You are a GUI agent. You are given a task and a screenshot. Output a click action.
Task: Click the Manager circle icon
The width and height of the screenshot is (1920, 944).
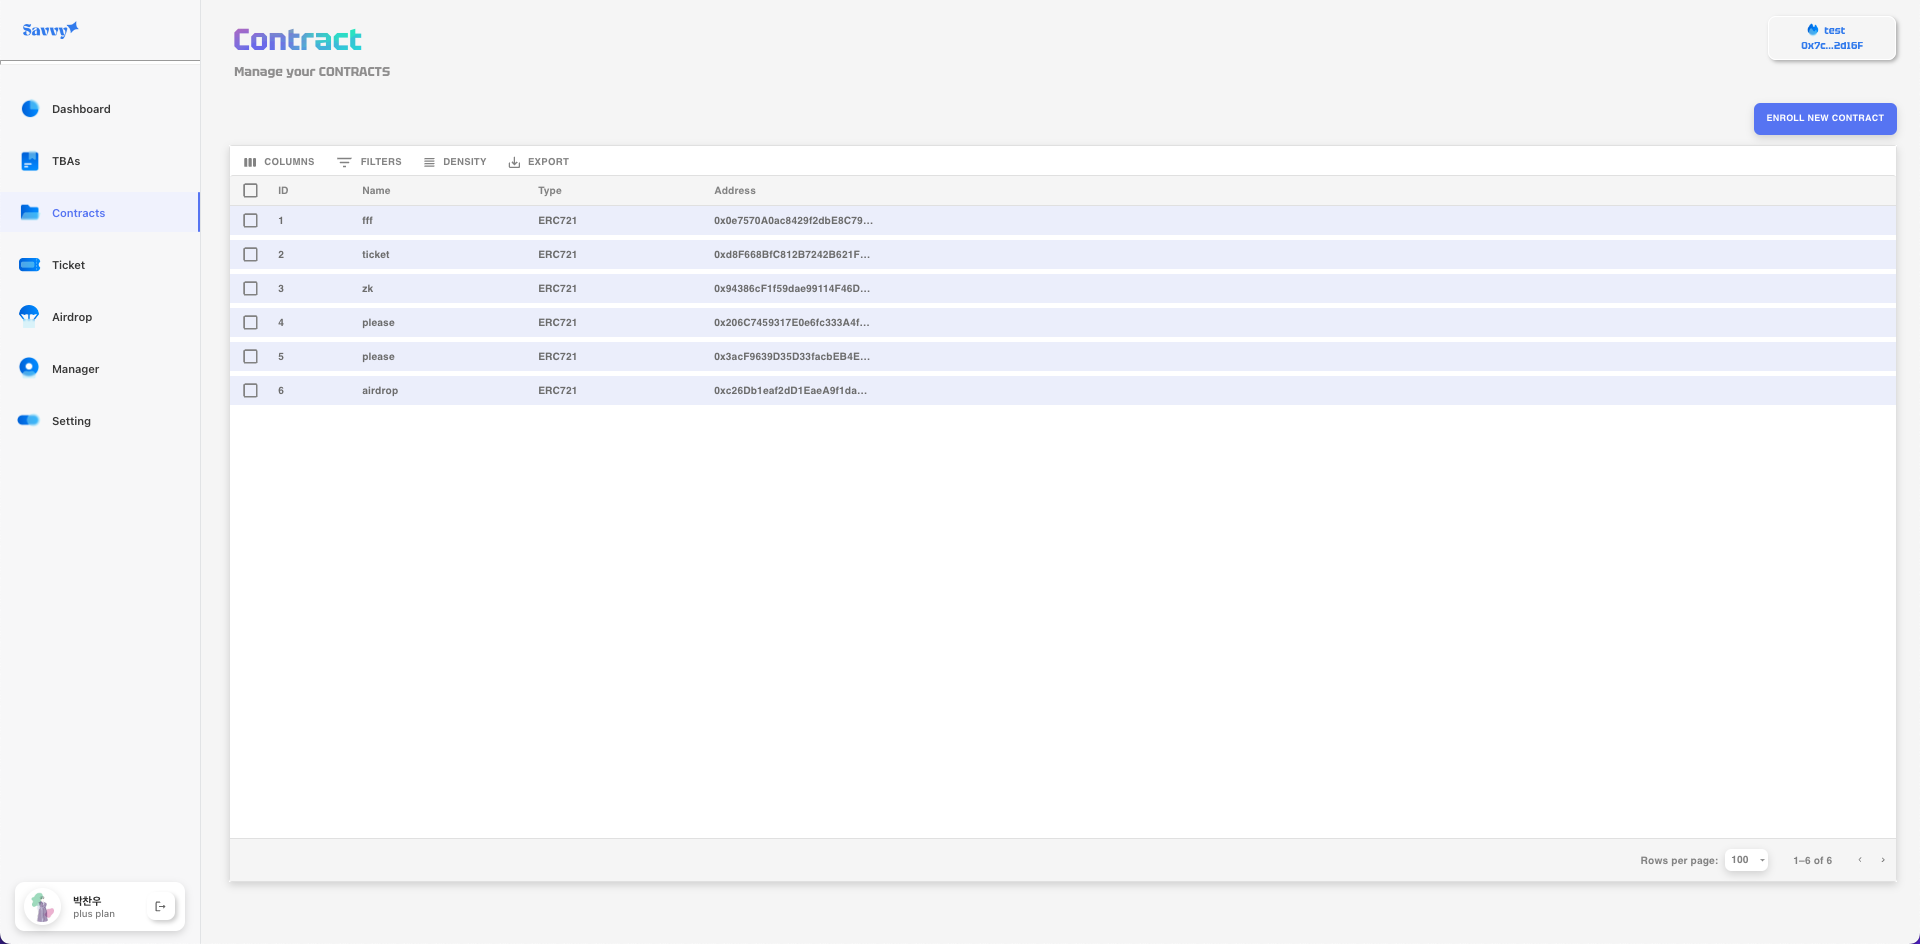coord(29,368)
